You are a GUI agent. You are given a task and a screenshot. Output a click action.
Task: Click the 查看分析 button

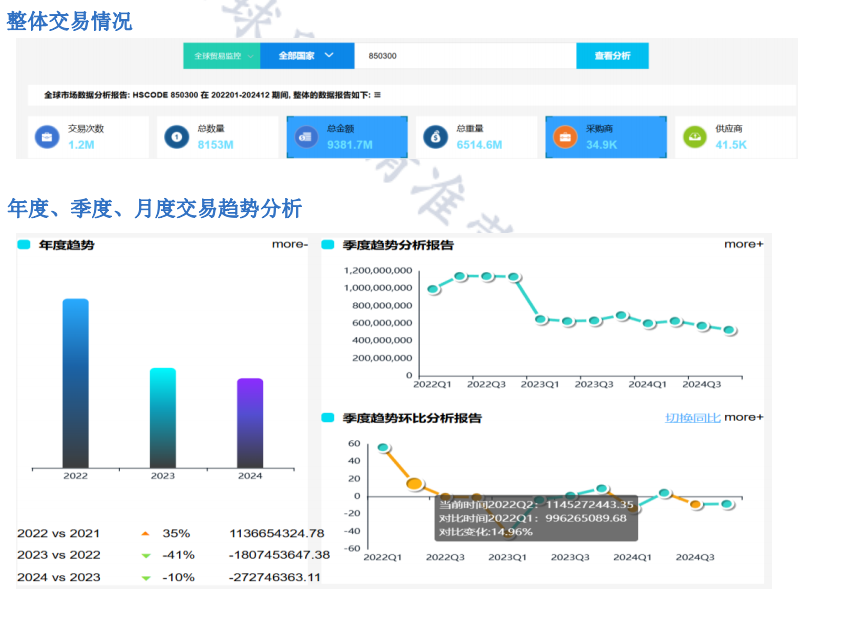click(x=612, y=56)
